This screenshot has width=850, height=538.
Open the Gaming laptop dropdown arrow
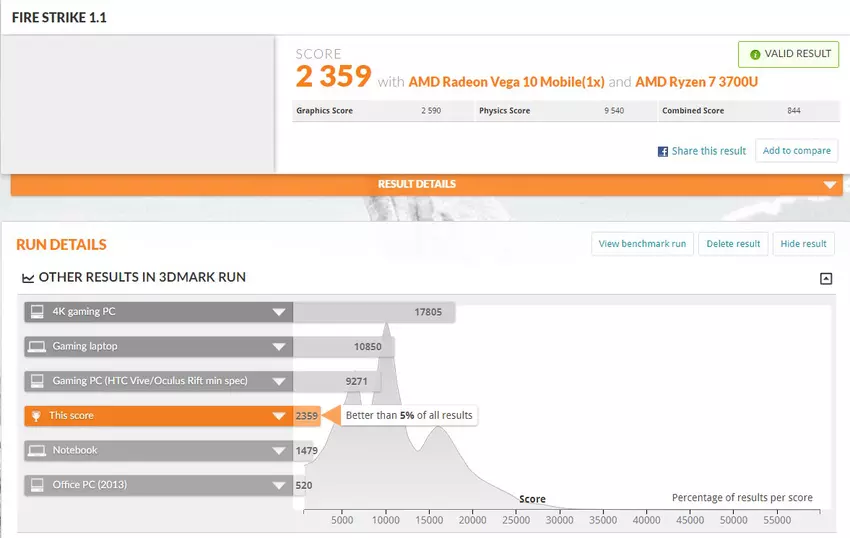(279, 347)
